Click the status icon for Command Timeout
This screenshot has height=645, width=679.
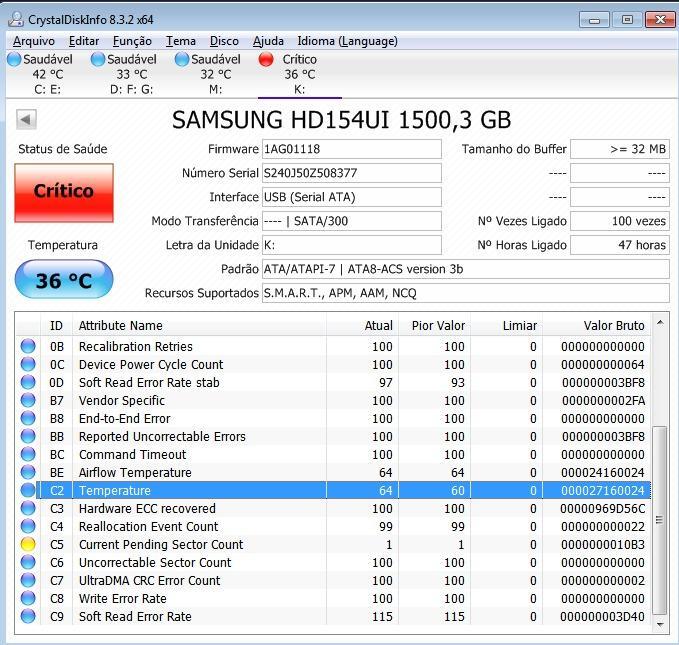pos(28,454)
